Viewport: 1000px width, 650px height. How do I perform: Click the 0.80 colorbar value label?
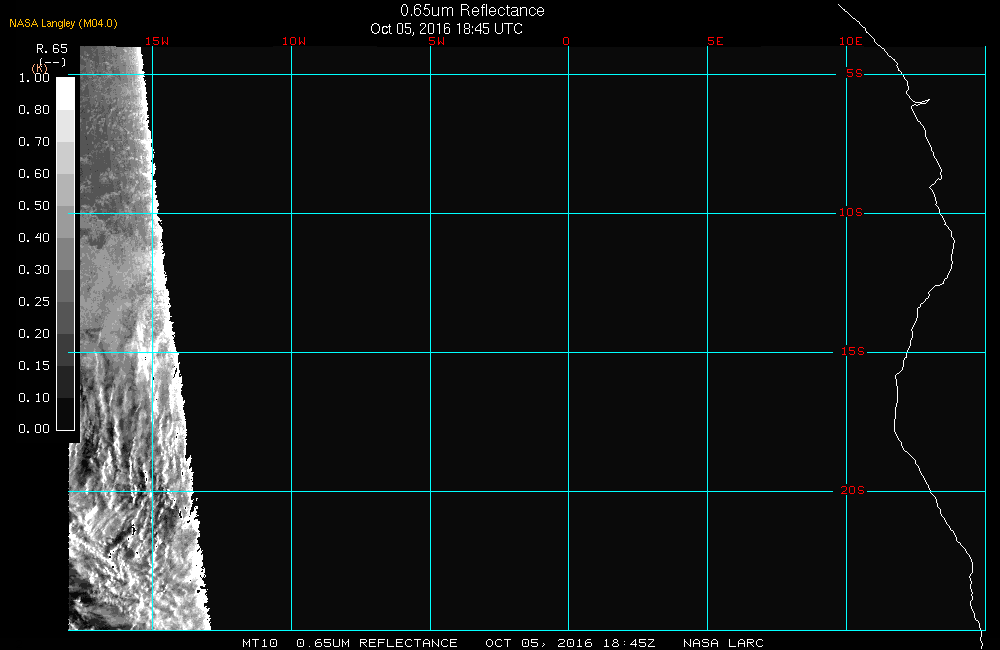point(35,110)
